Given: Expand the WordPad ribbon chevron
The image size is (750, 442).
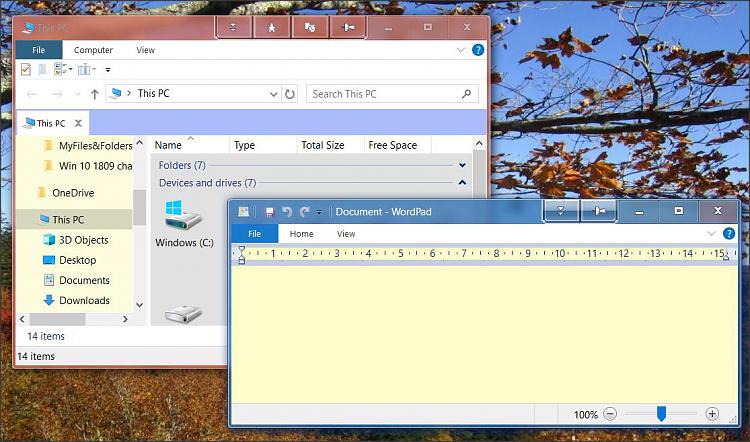Looking at the screenshot, I should 711,233.
